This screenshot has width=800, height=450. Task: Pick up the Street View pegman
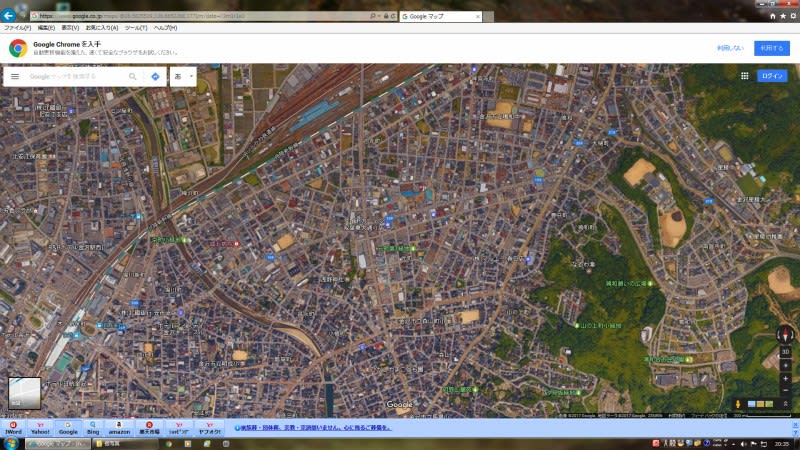[x=738, y=404]
